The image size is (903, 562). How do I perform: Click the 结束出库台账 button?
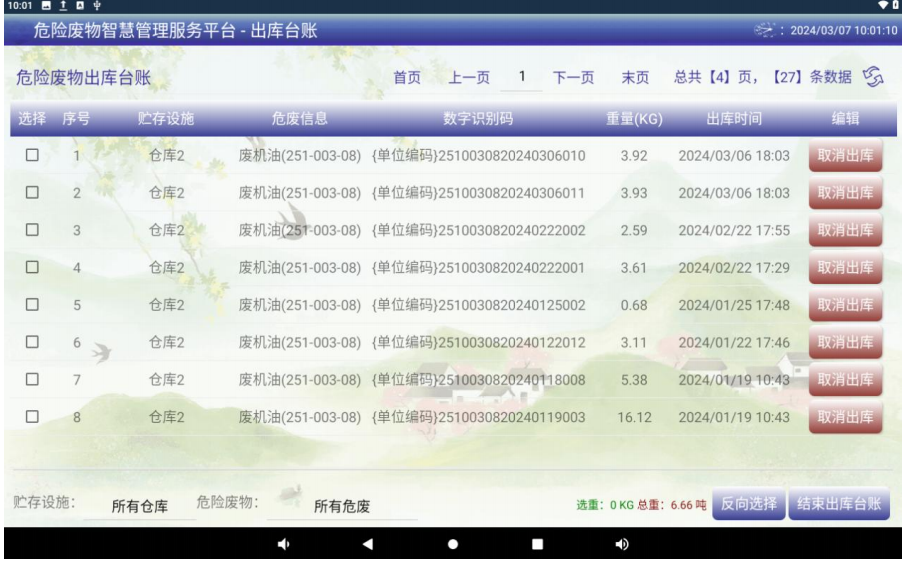pos(838,504)
